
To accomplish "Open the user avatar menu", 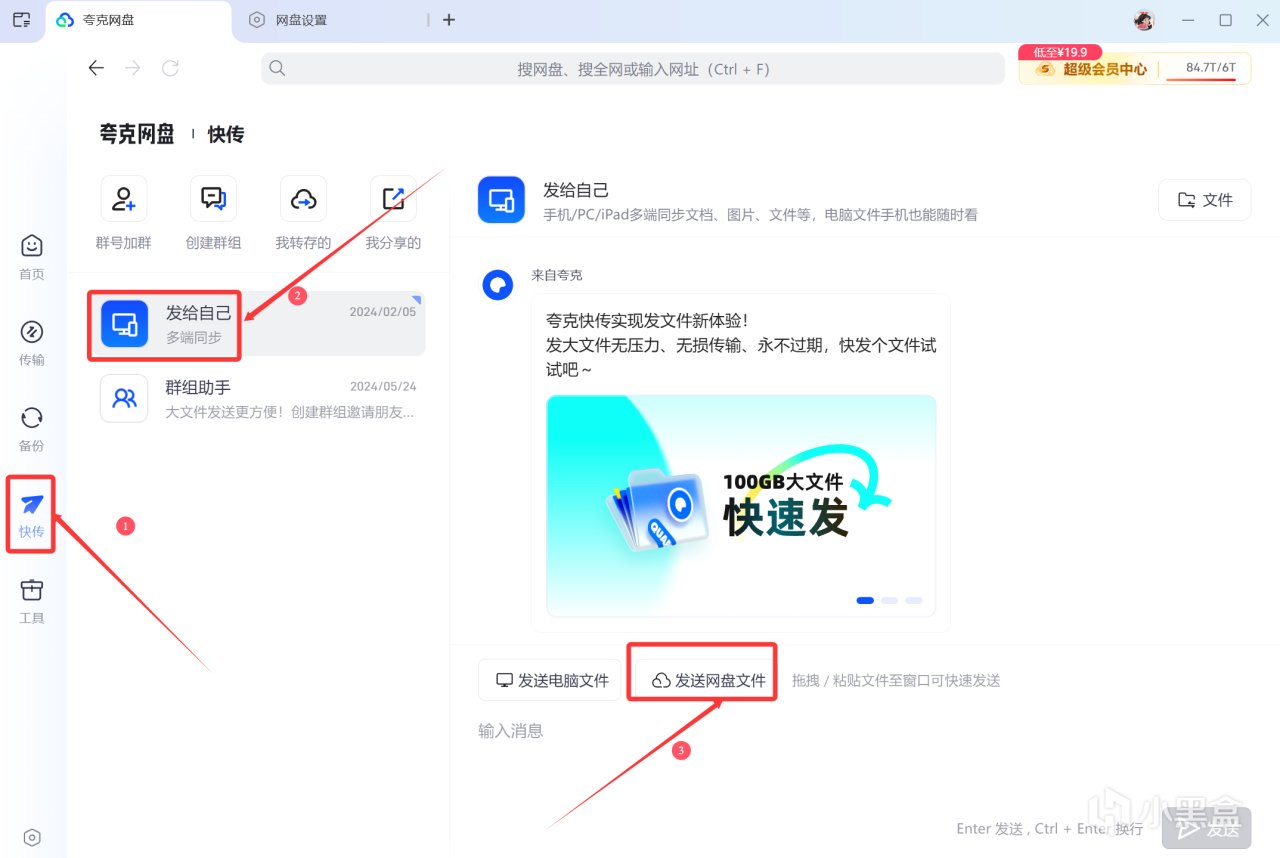I will (1144, 20).
